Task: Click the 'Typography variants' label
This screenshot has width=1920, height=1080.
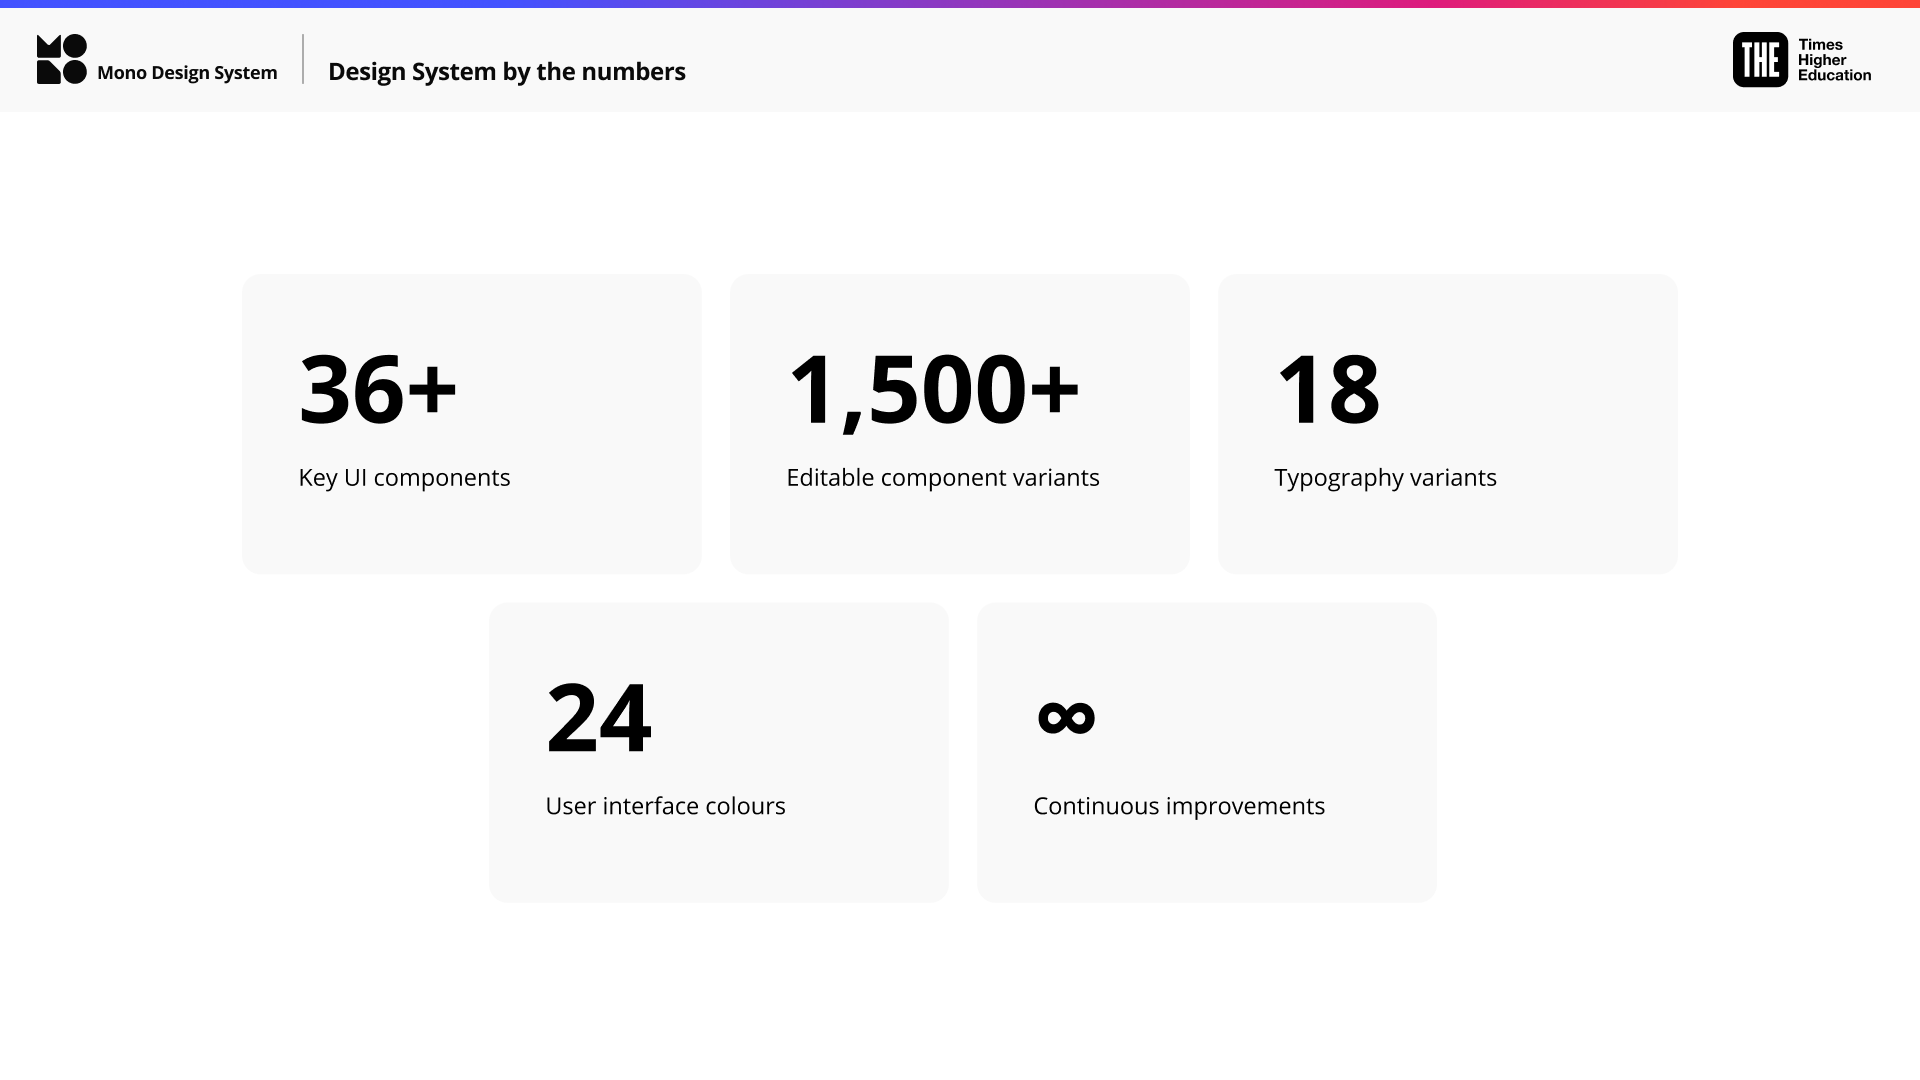Action: (1385, 478)
